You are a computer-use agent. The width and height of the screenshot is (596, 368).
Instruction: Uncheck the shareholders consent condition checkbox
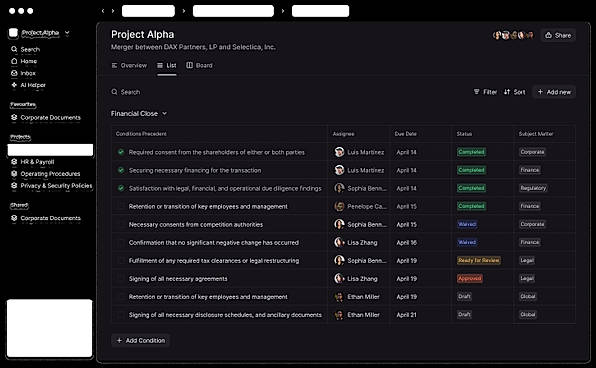coord(121,152)
